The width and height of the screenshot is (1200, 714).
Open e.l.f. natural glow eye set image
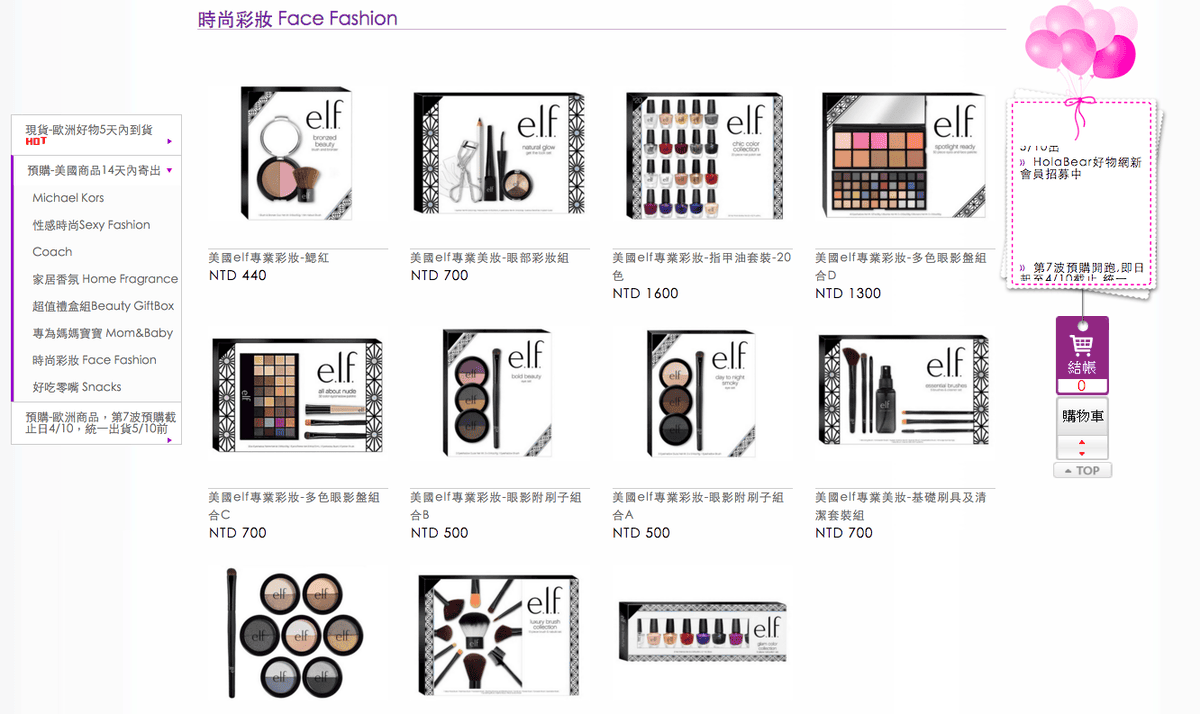499,153
